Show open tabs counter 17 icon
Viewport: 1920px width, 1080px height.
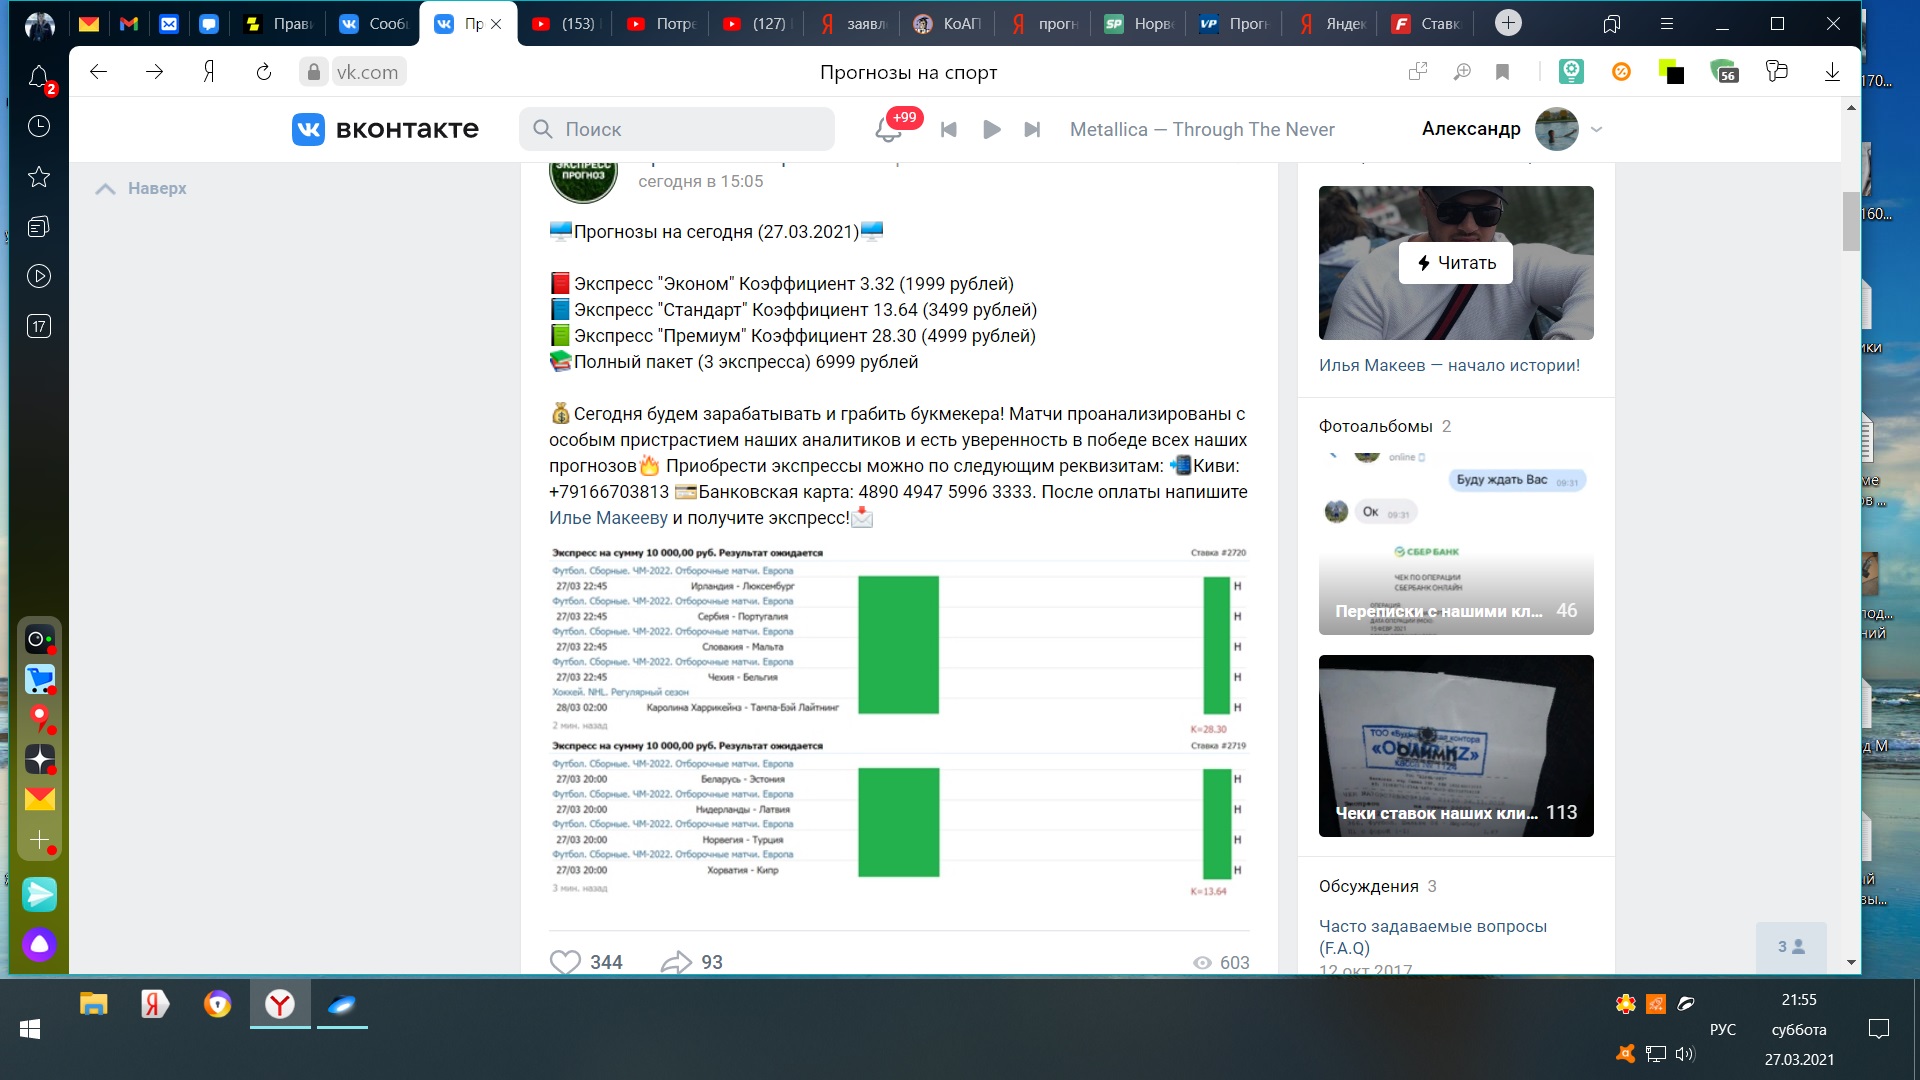tap(39, 326)
